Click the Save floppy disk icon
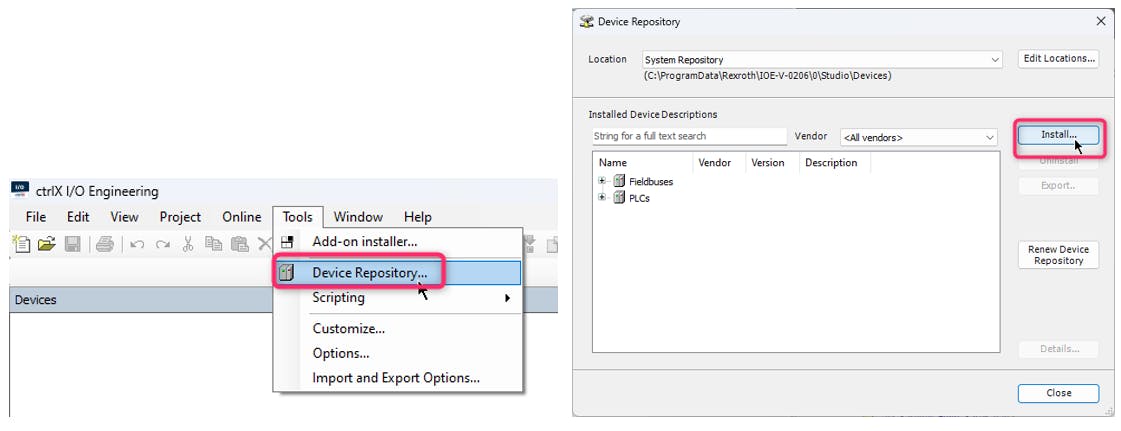Screen dimensions: 1121x431 (x=72, y=244)
